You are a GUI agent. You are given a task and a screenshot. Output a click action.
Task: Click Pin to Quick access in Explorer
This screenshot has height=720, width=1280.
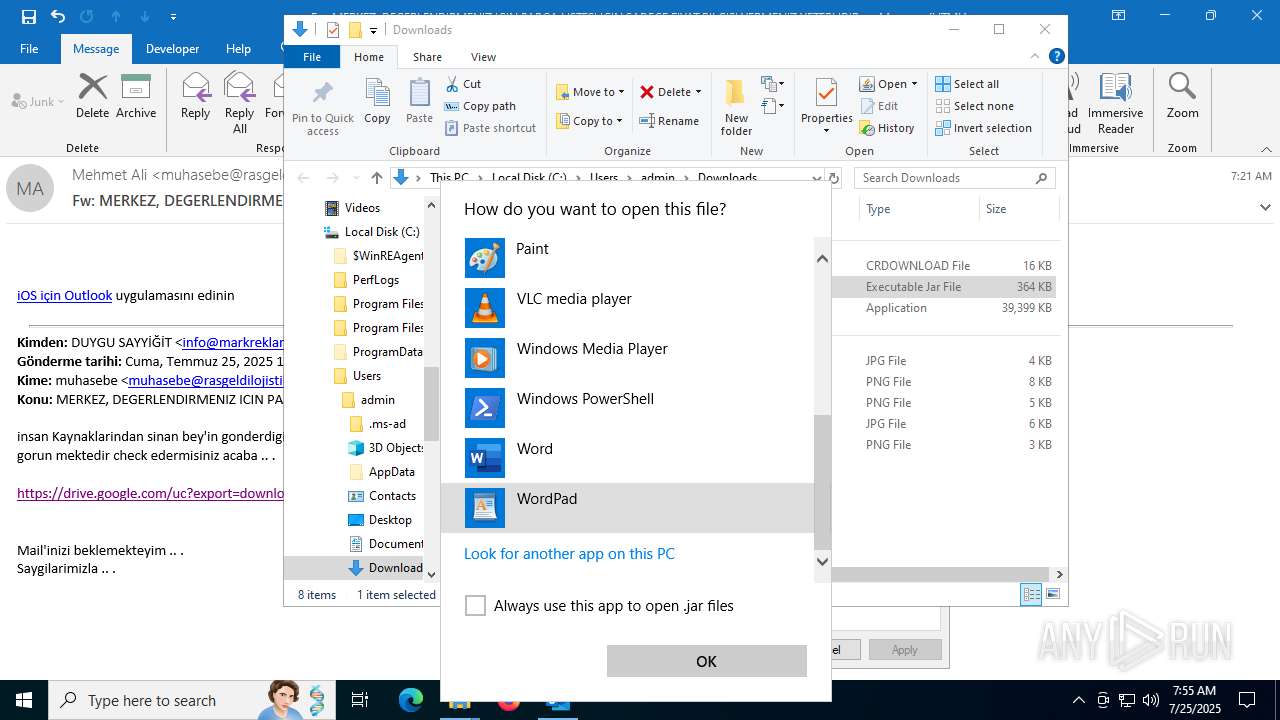coord(323,108)
